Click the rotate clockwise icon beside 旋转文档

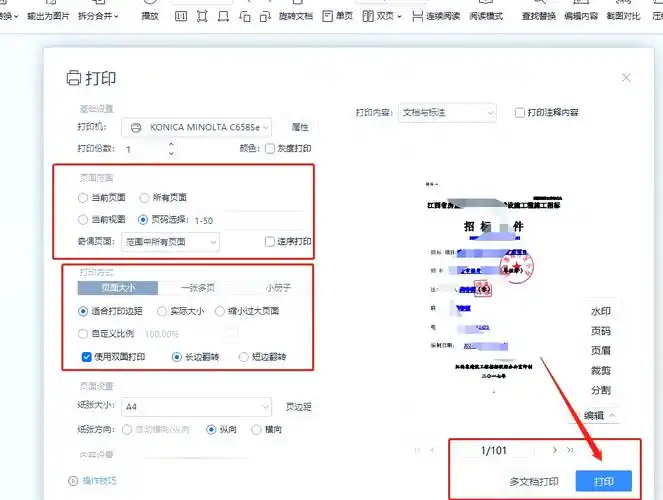point(265,16)
